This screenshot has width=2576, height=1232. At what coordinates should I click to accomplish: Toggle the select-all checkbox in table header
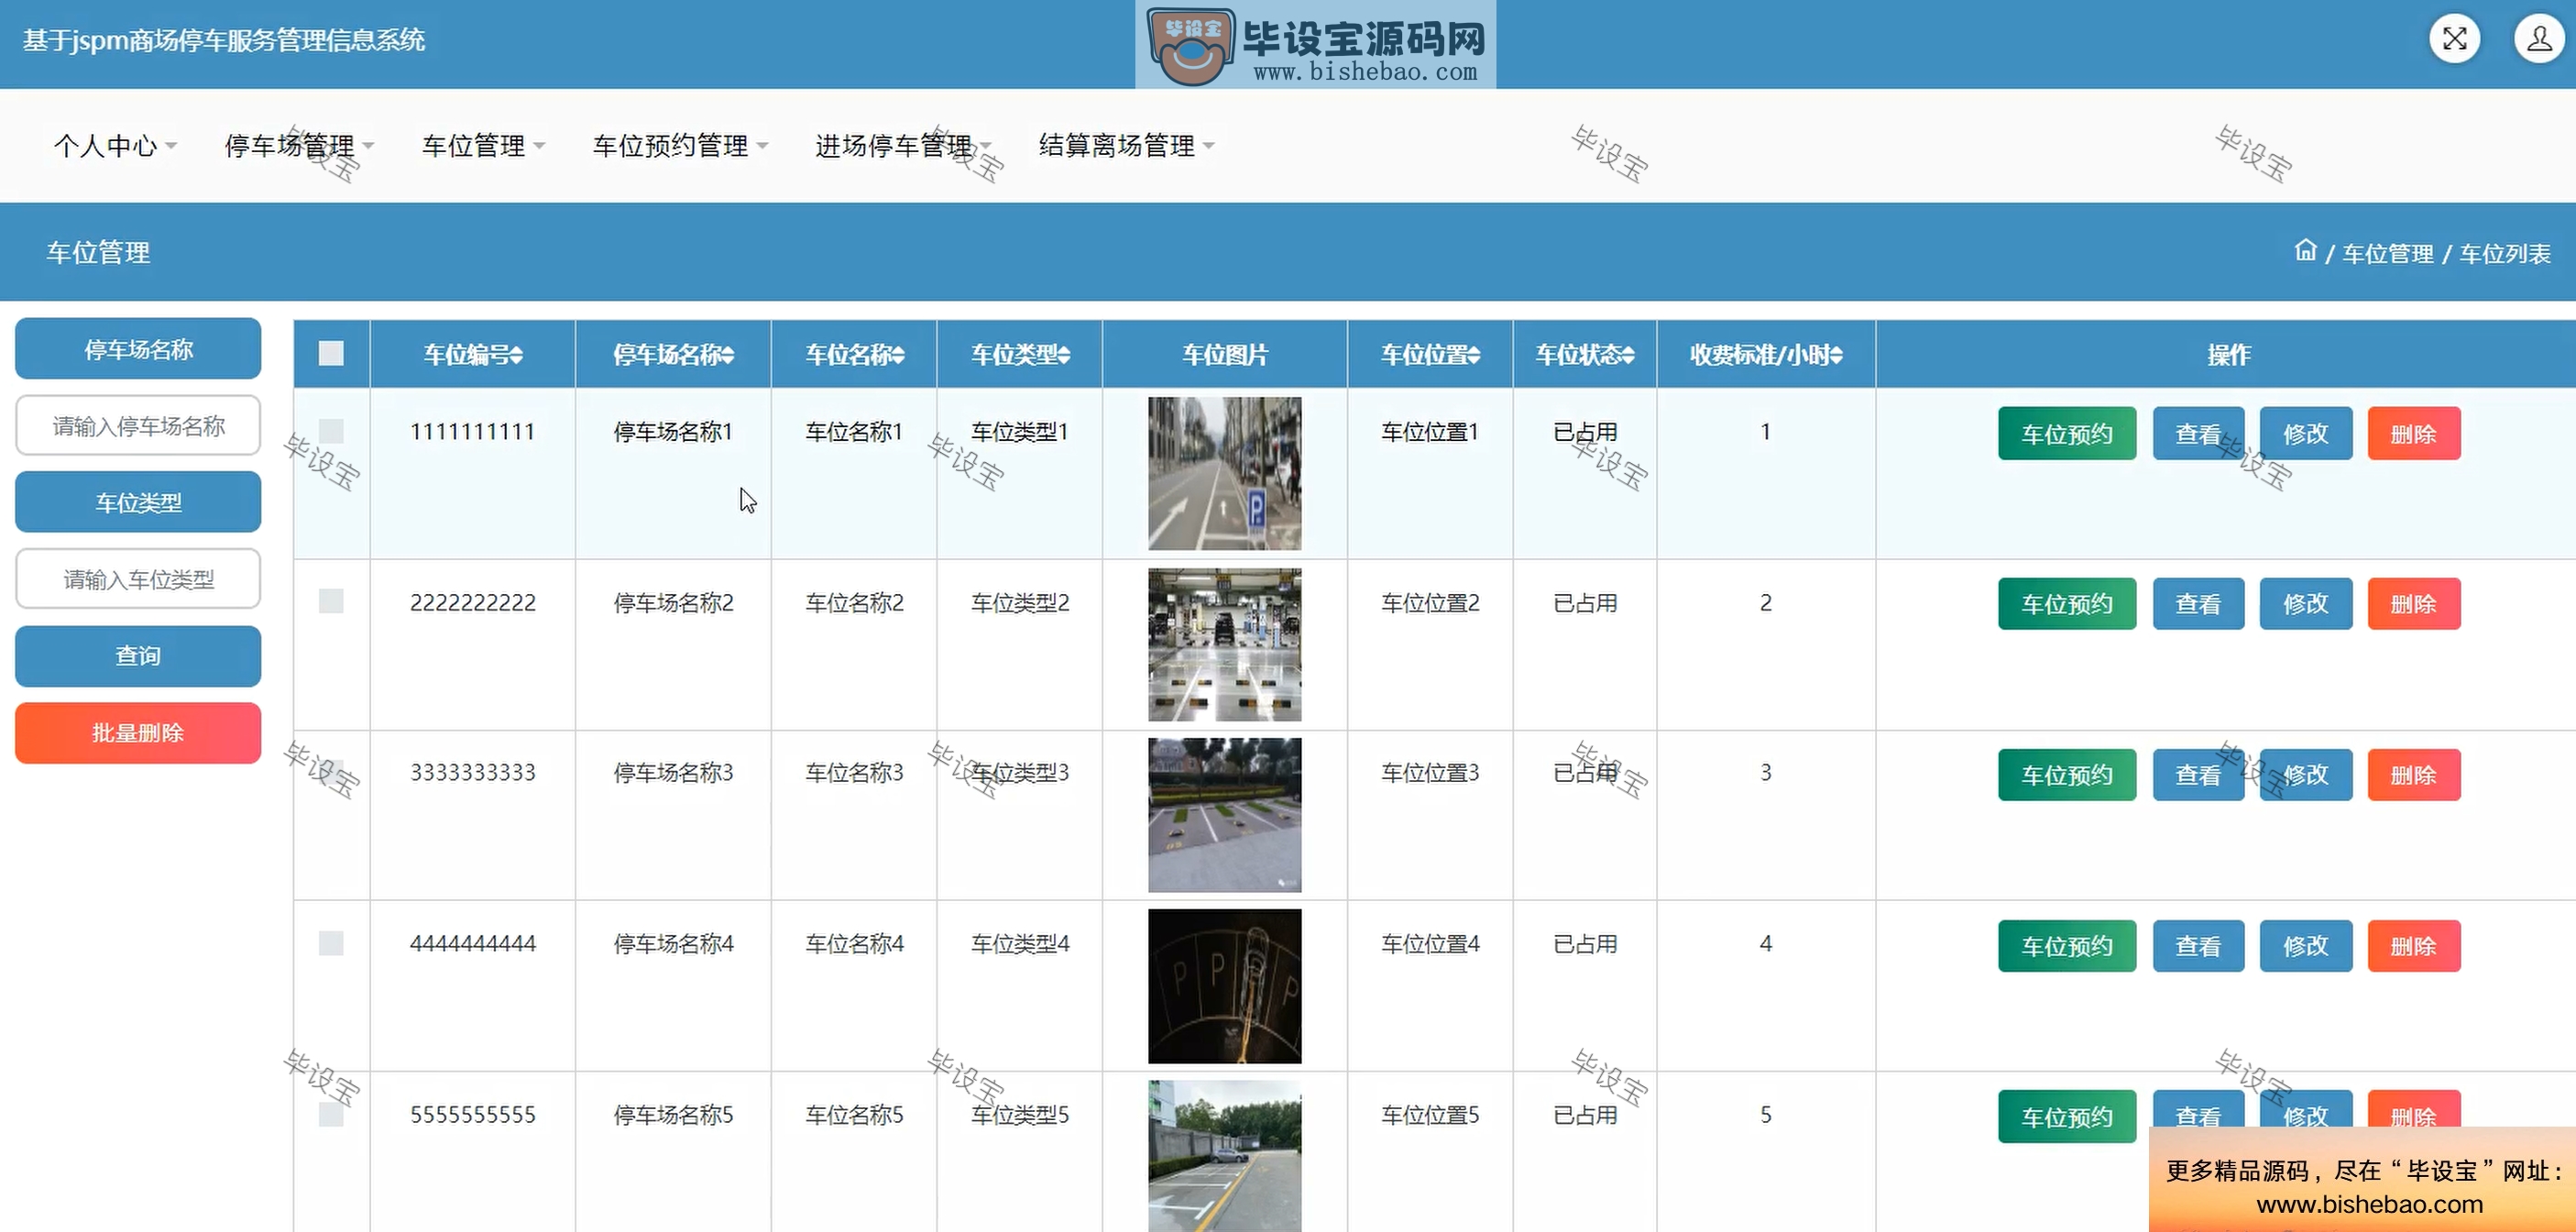point(331,353)
